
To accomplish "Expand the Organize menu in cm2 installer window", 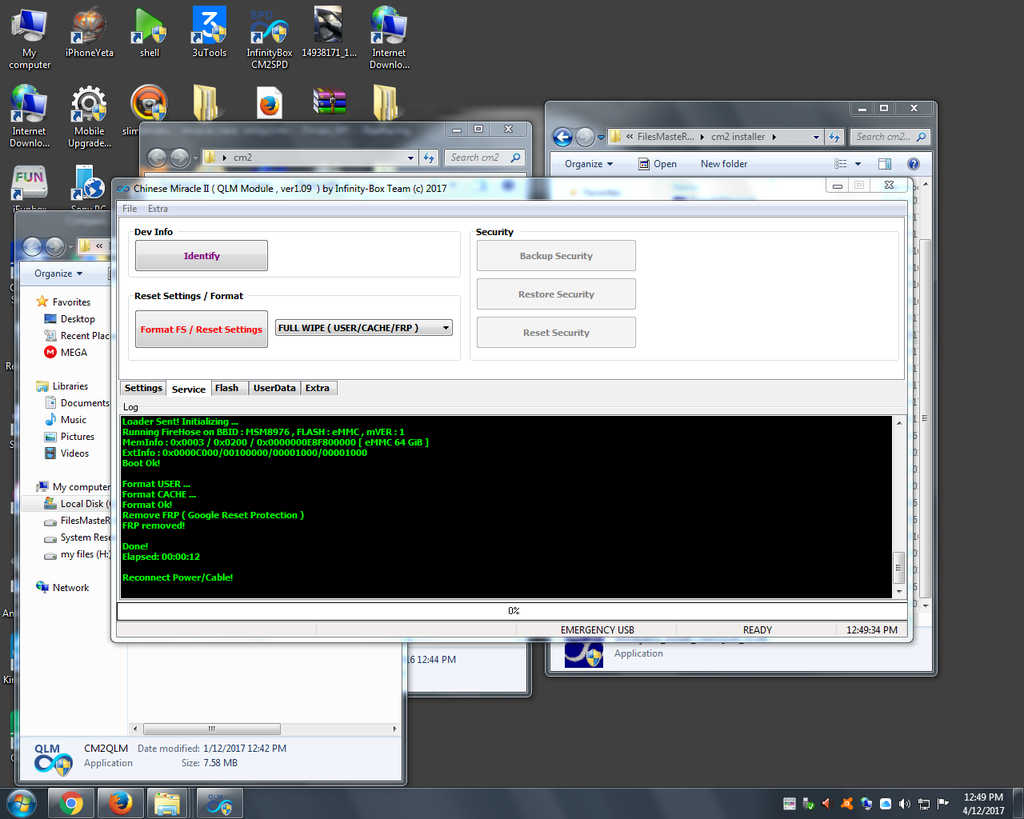I will point(588,164).
